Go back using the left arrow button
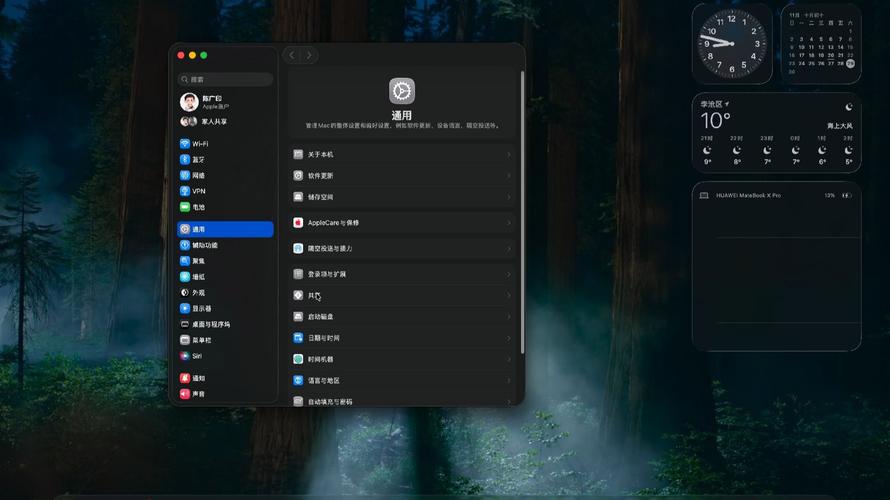 (x=292, y=55)
